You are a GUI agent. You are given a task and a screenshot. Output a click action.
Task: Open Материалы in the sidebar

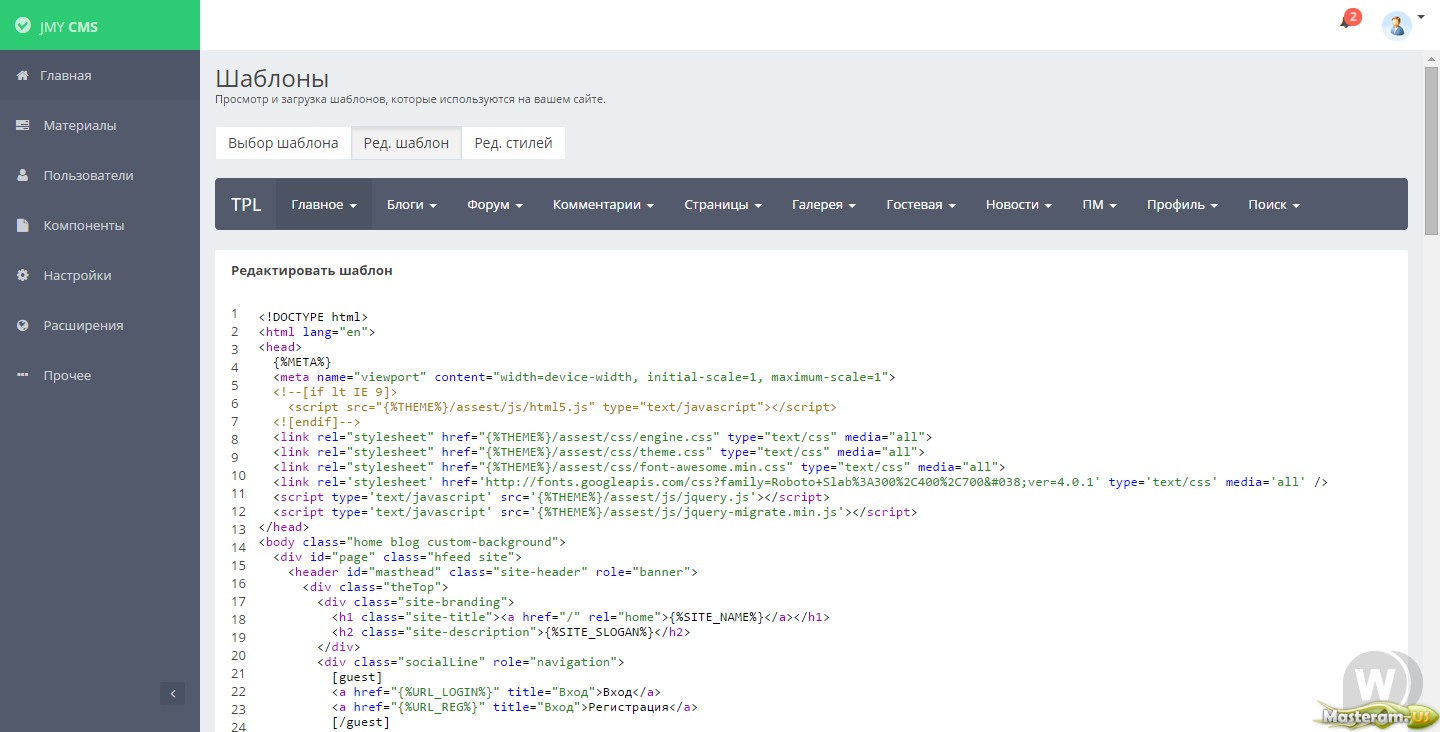pyautogui.click(x=100, y=125)
